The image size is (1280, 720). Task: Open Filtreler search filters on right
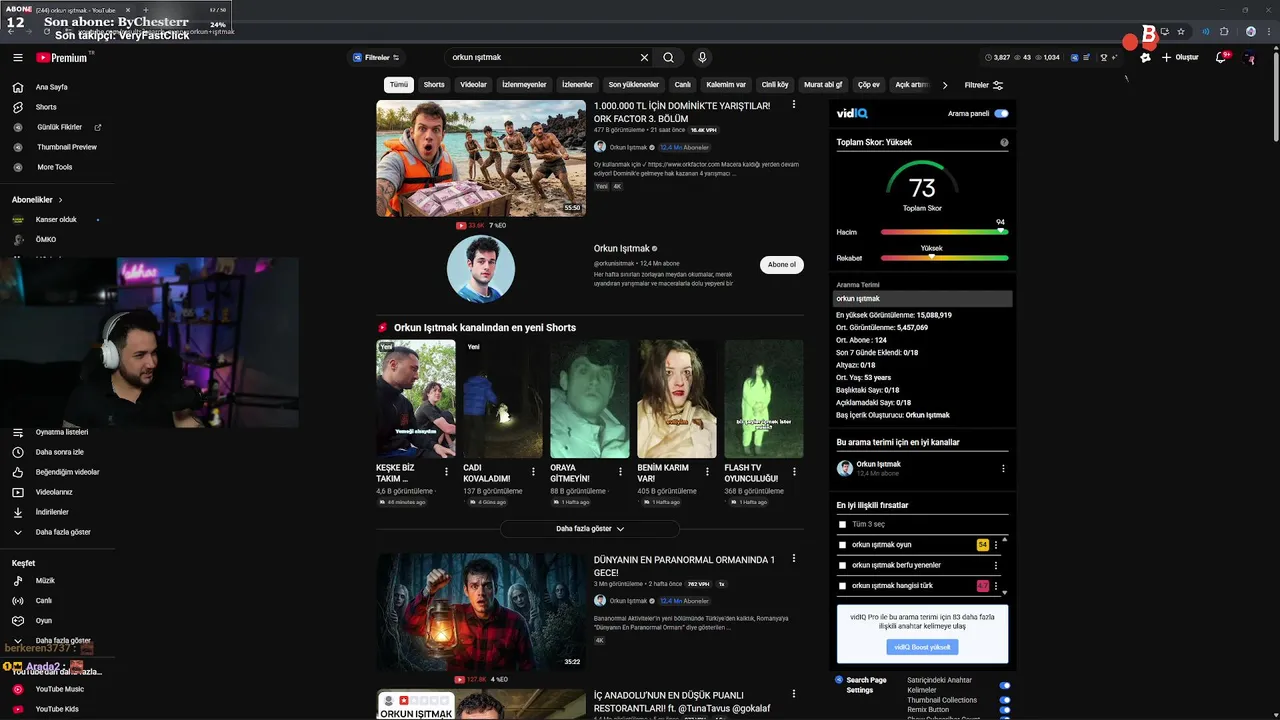984,85
